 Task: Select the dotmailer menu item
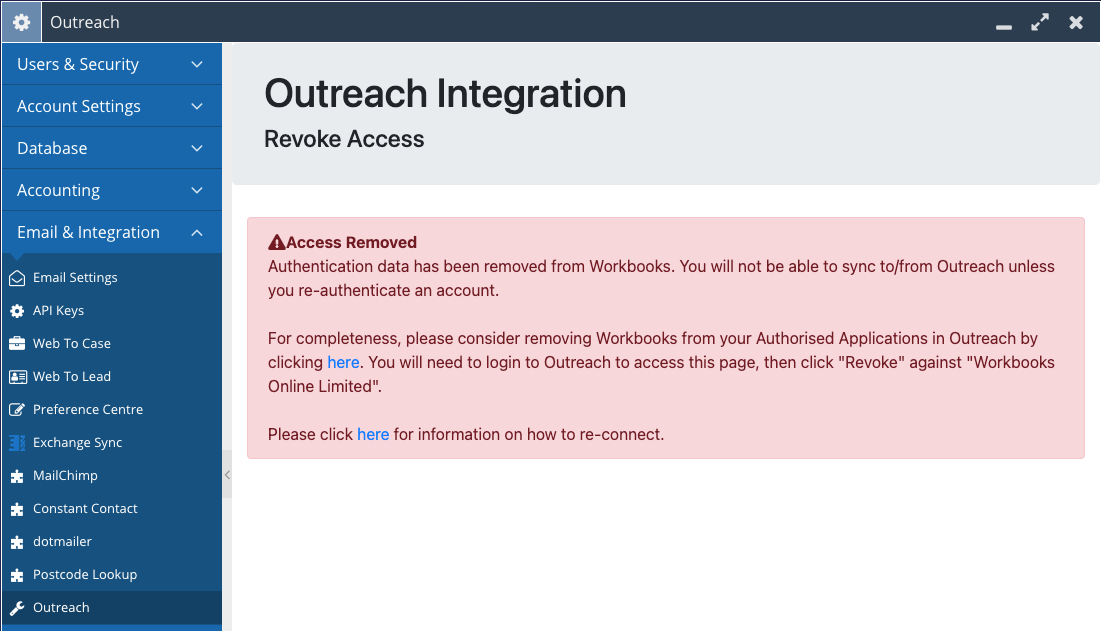click(62, 542)
